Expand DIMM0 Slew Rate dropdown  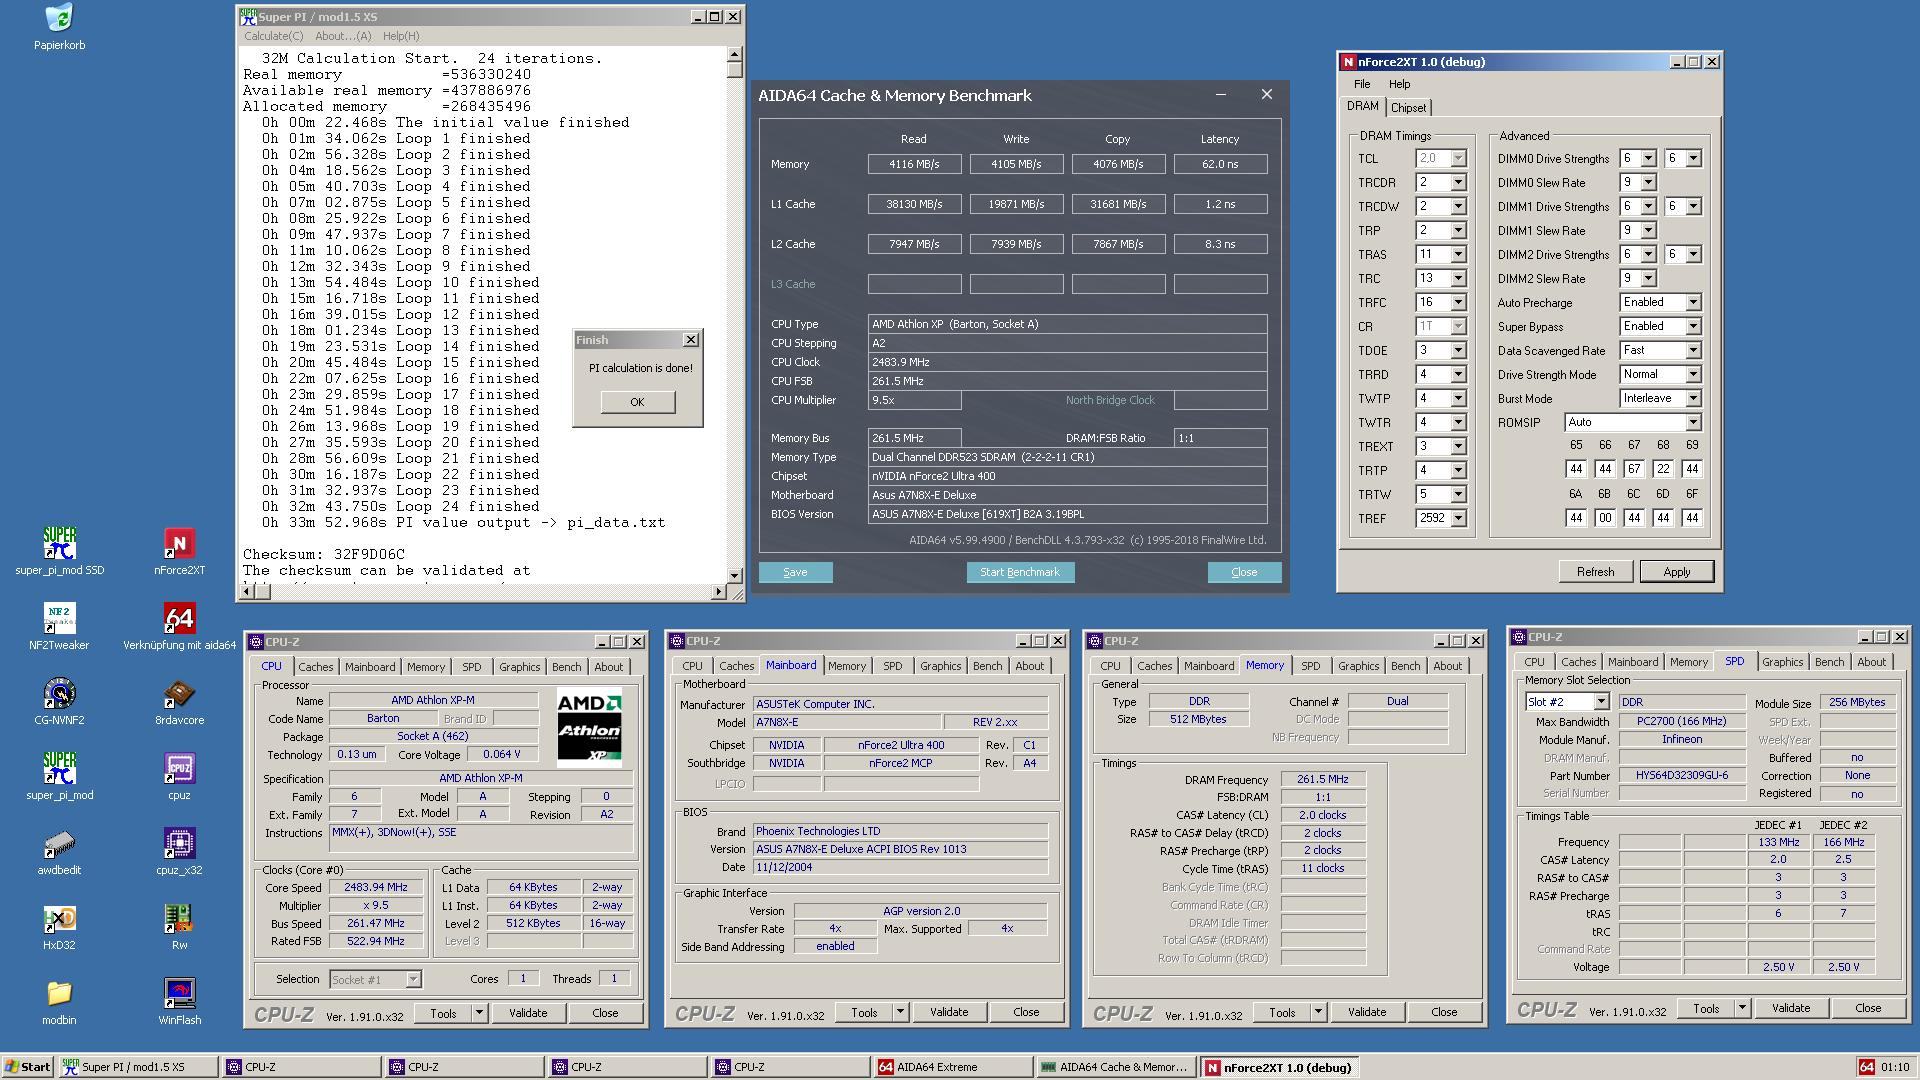1648,183
